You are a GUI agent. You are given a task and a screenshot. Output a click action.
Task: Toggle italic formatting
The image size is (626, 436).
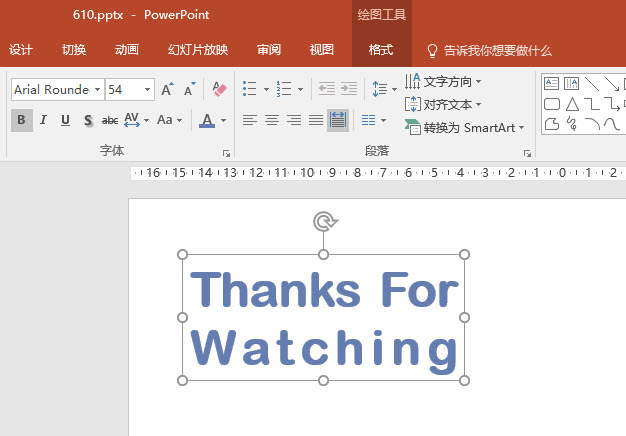point(43,120)
